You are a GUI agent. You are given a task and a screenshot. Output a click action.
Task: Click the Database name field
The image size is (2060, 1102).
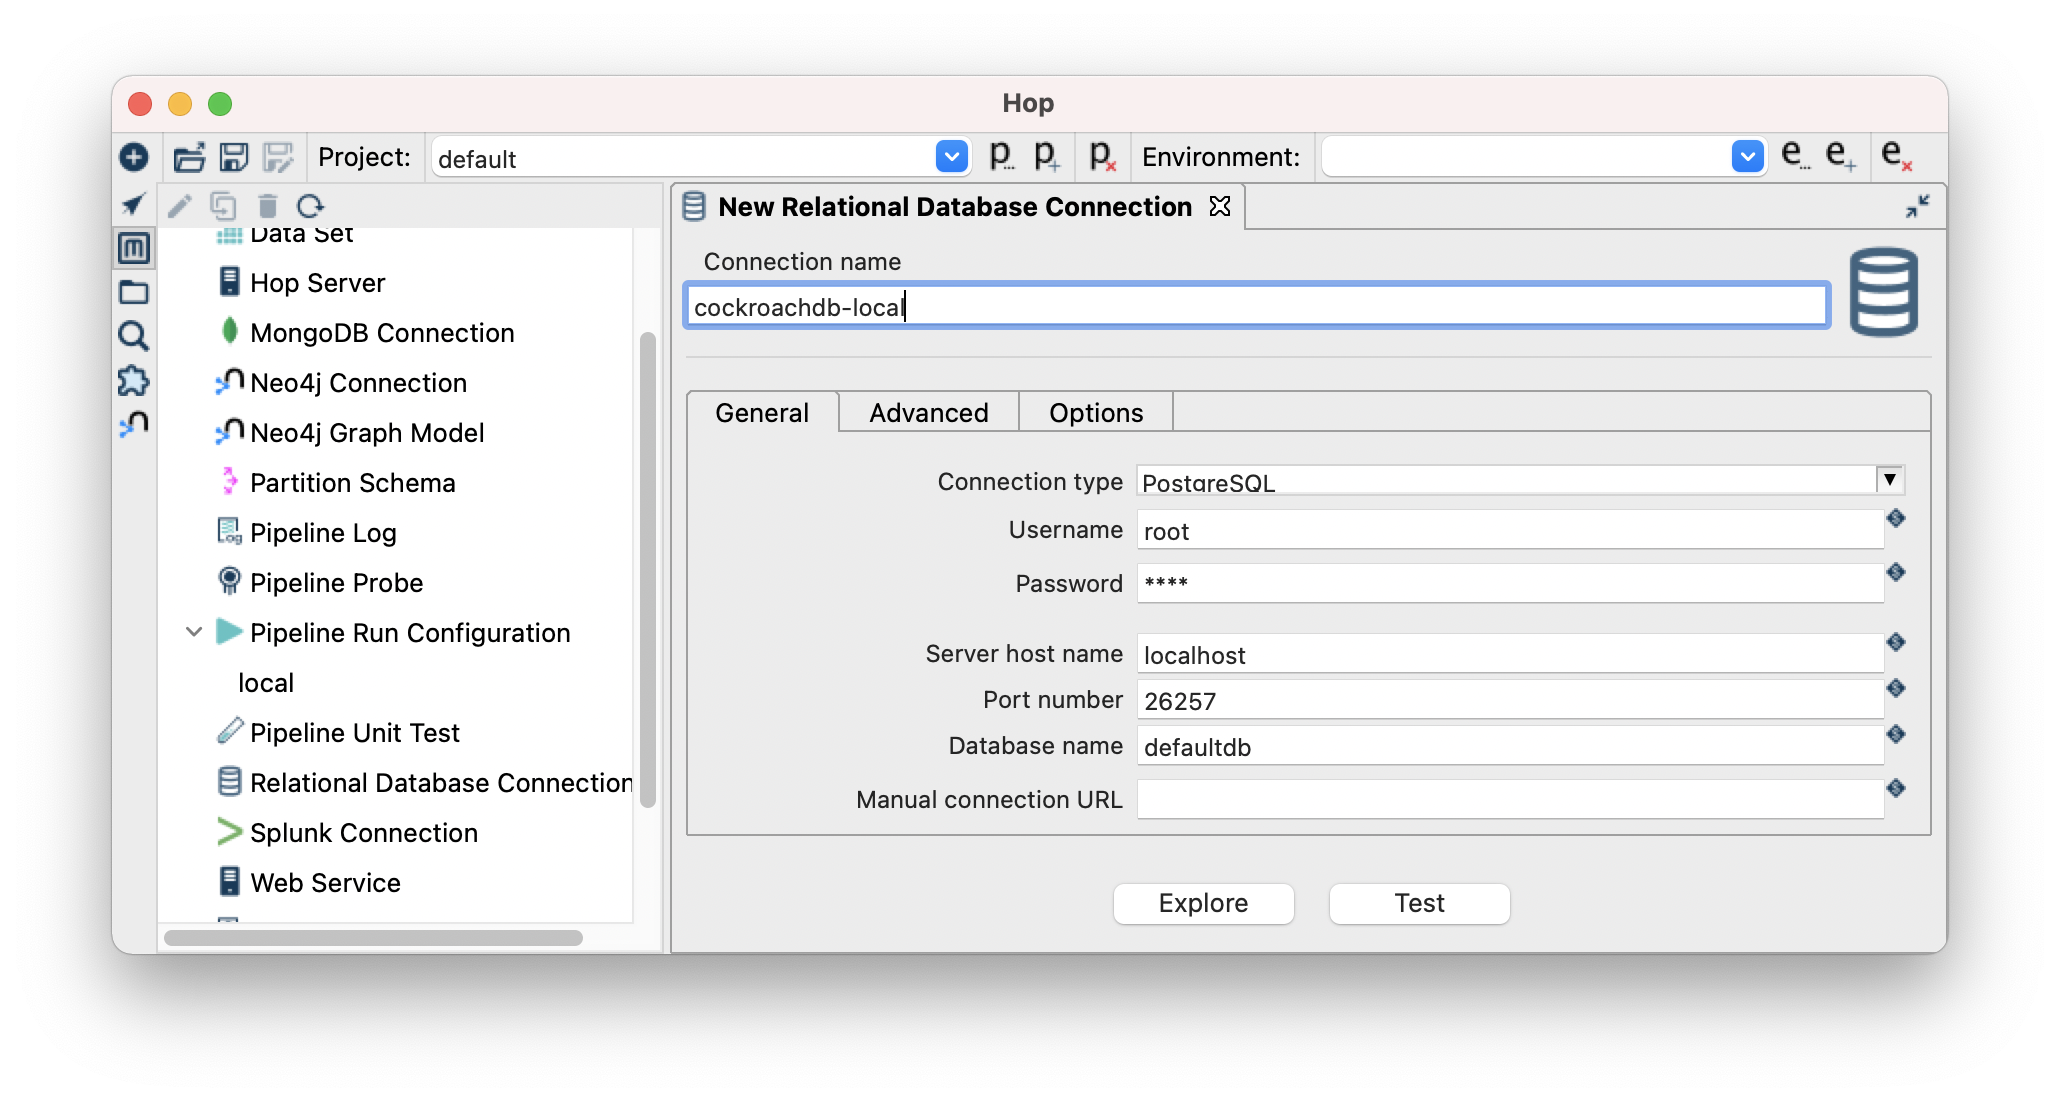1510,746
